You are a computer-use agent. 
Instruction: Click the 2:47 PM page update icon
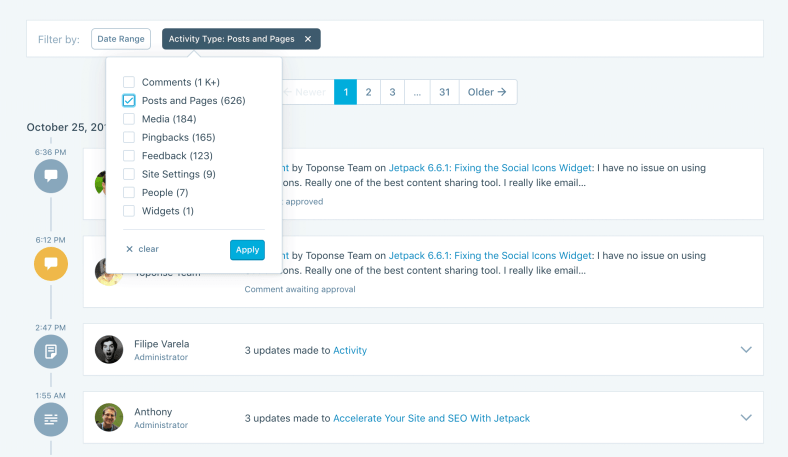[50, 351]
